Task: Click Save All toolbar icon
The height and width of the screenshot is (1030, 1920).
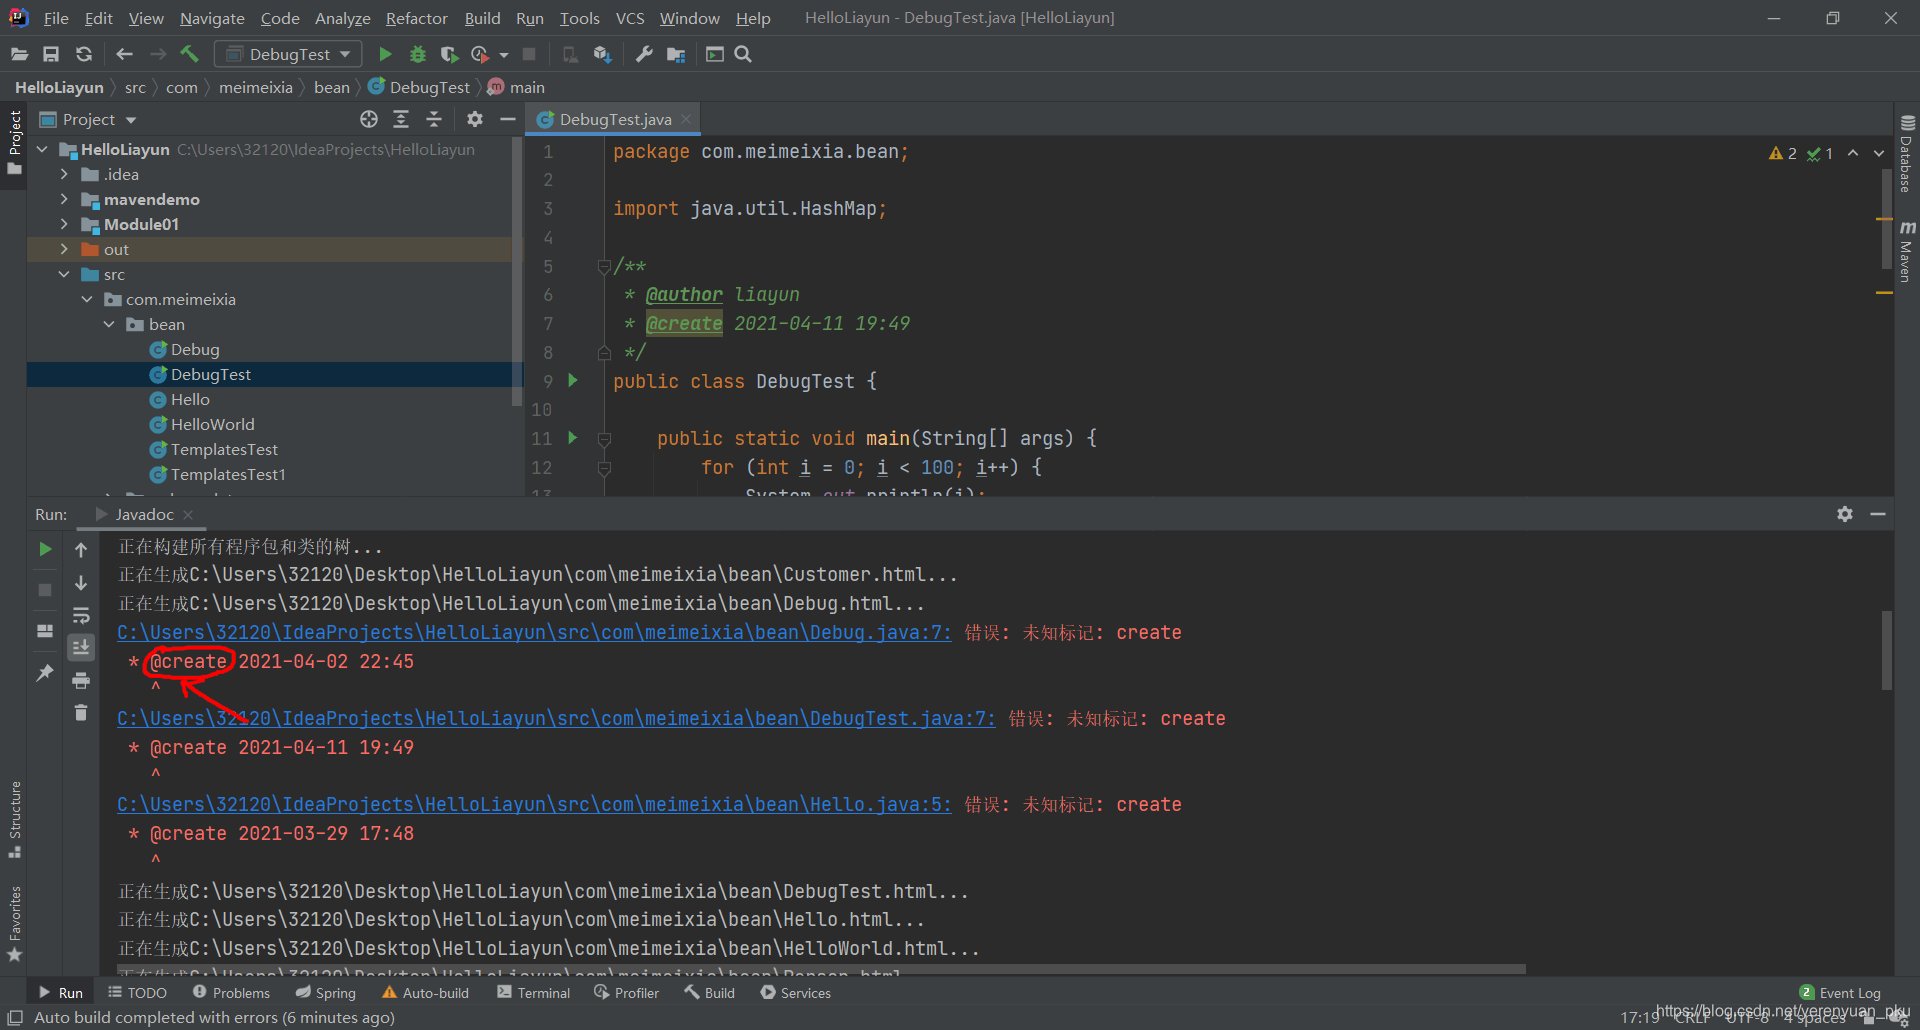Action: tap(51, 54)
